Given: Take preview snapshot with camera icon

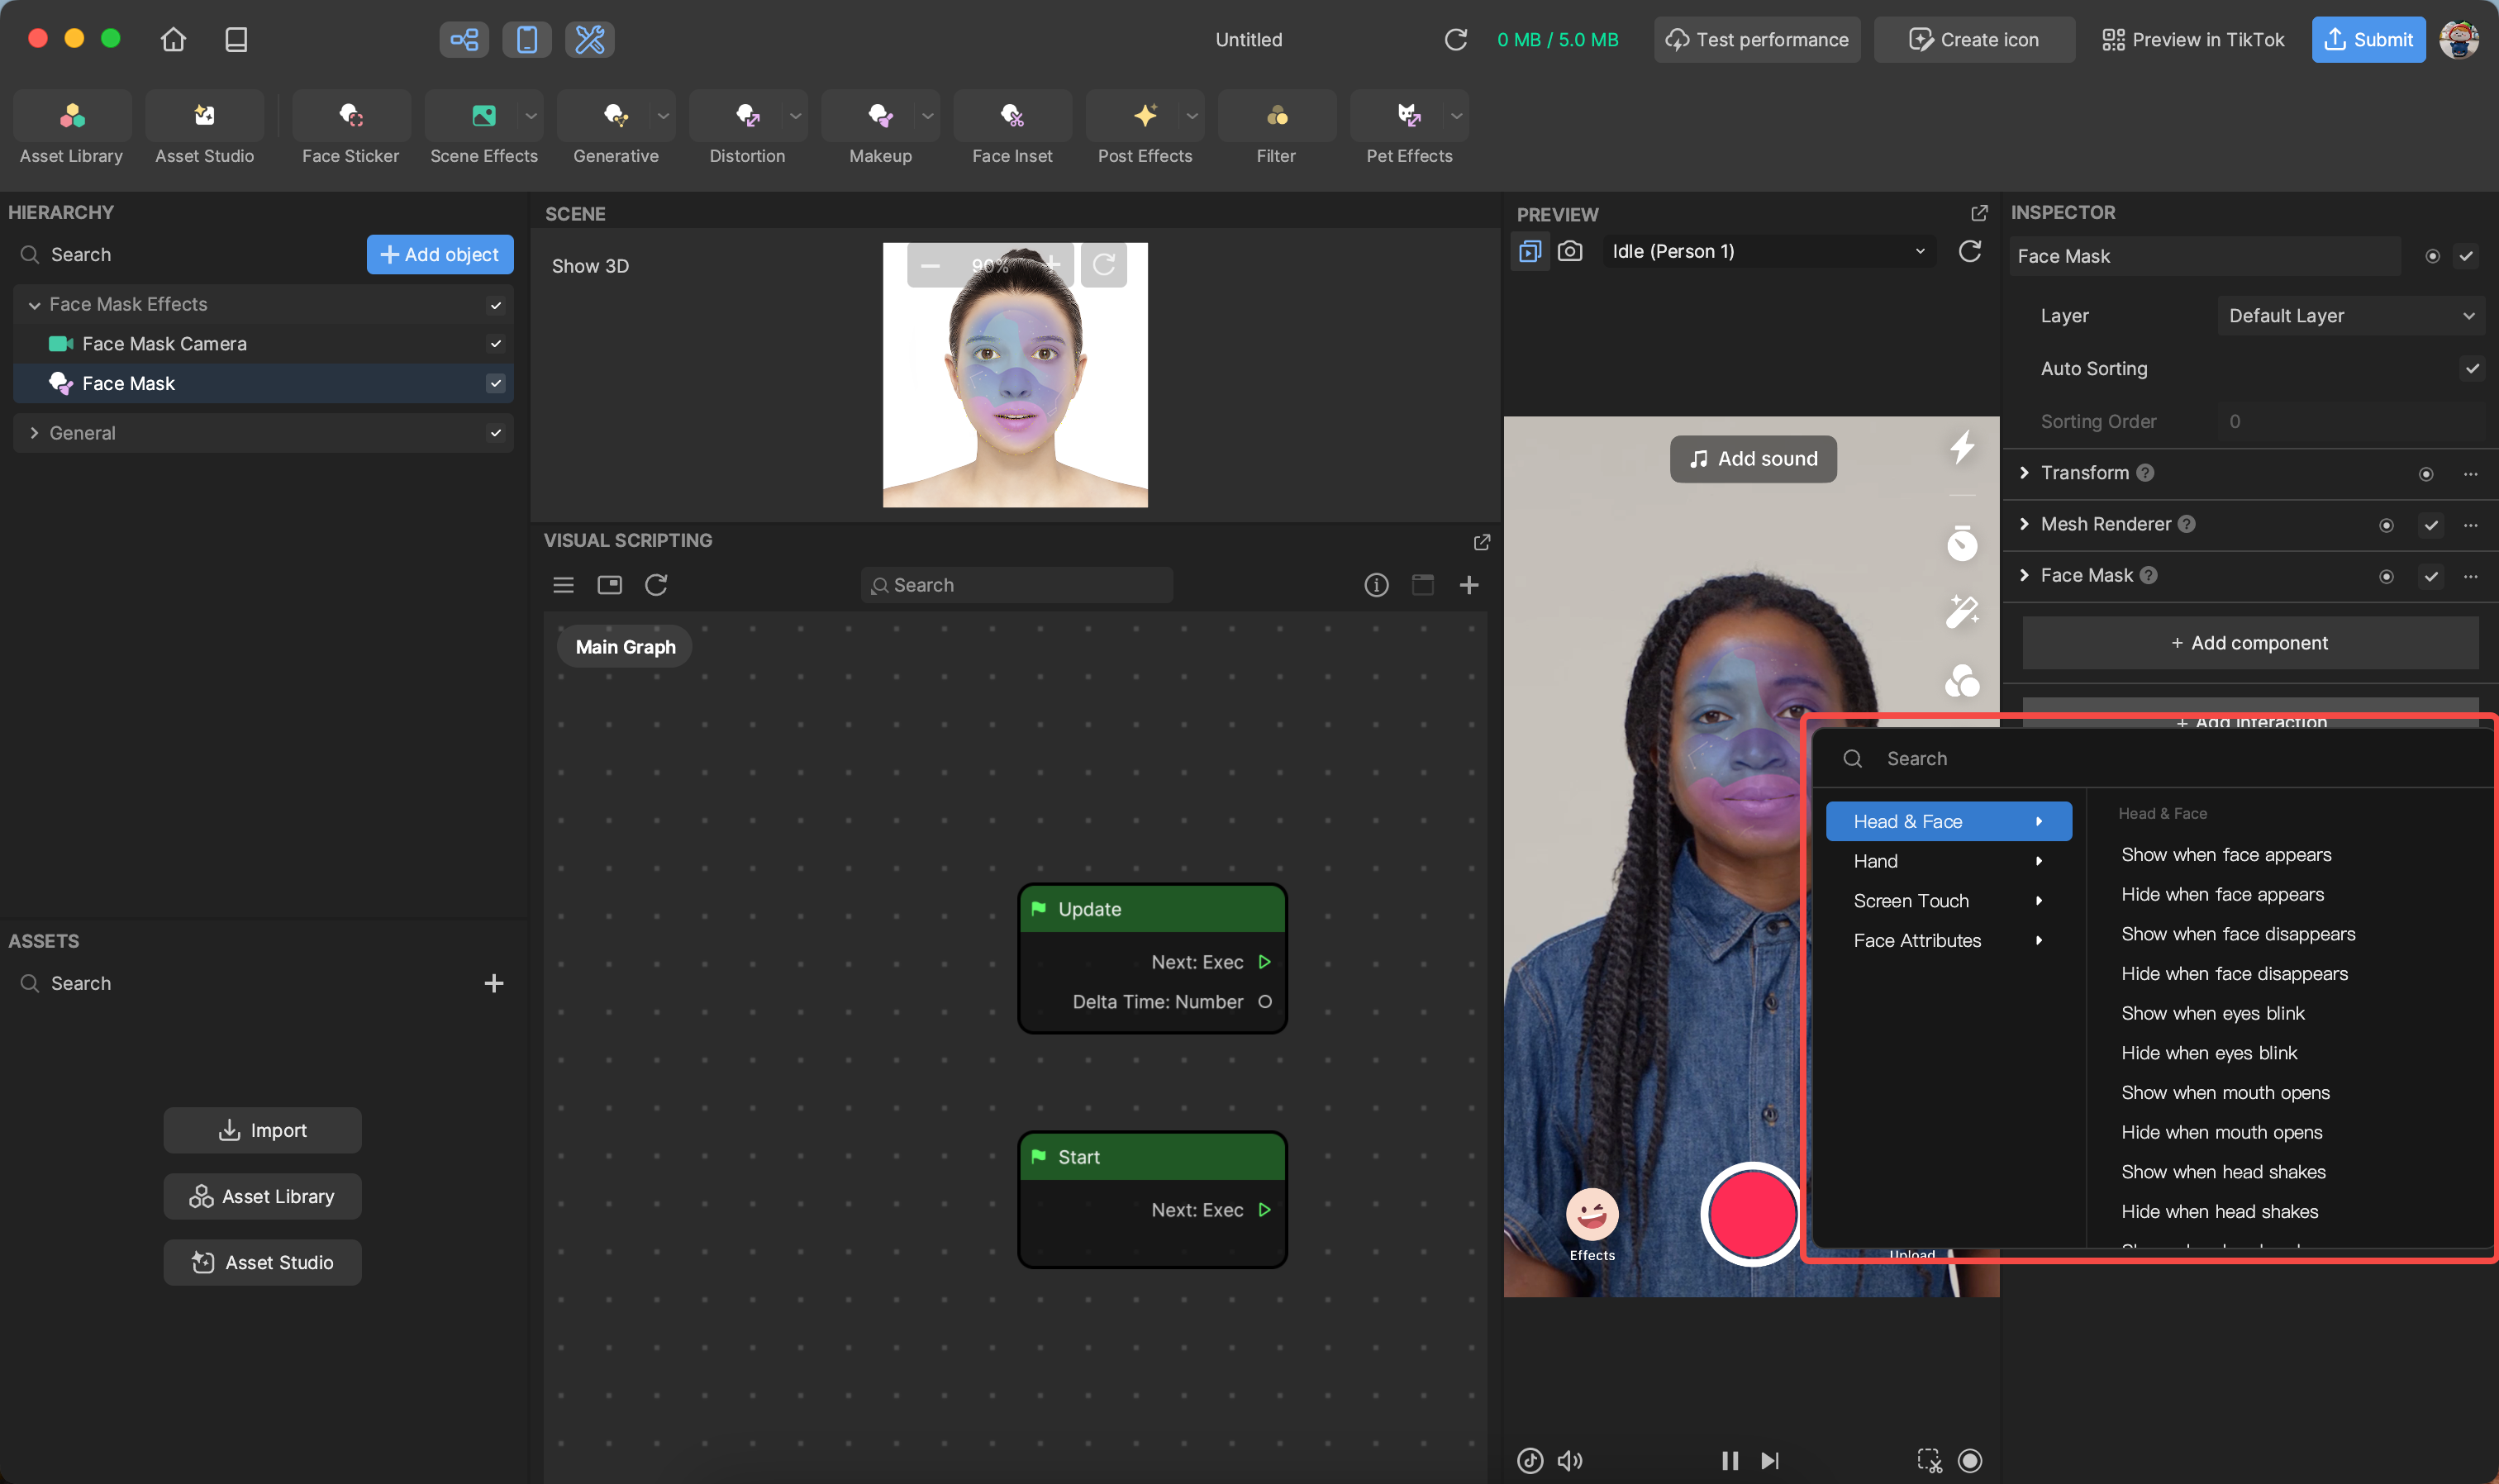Looking at the screenshot, I should (1571, 252).
